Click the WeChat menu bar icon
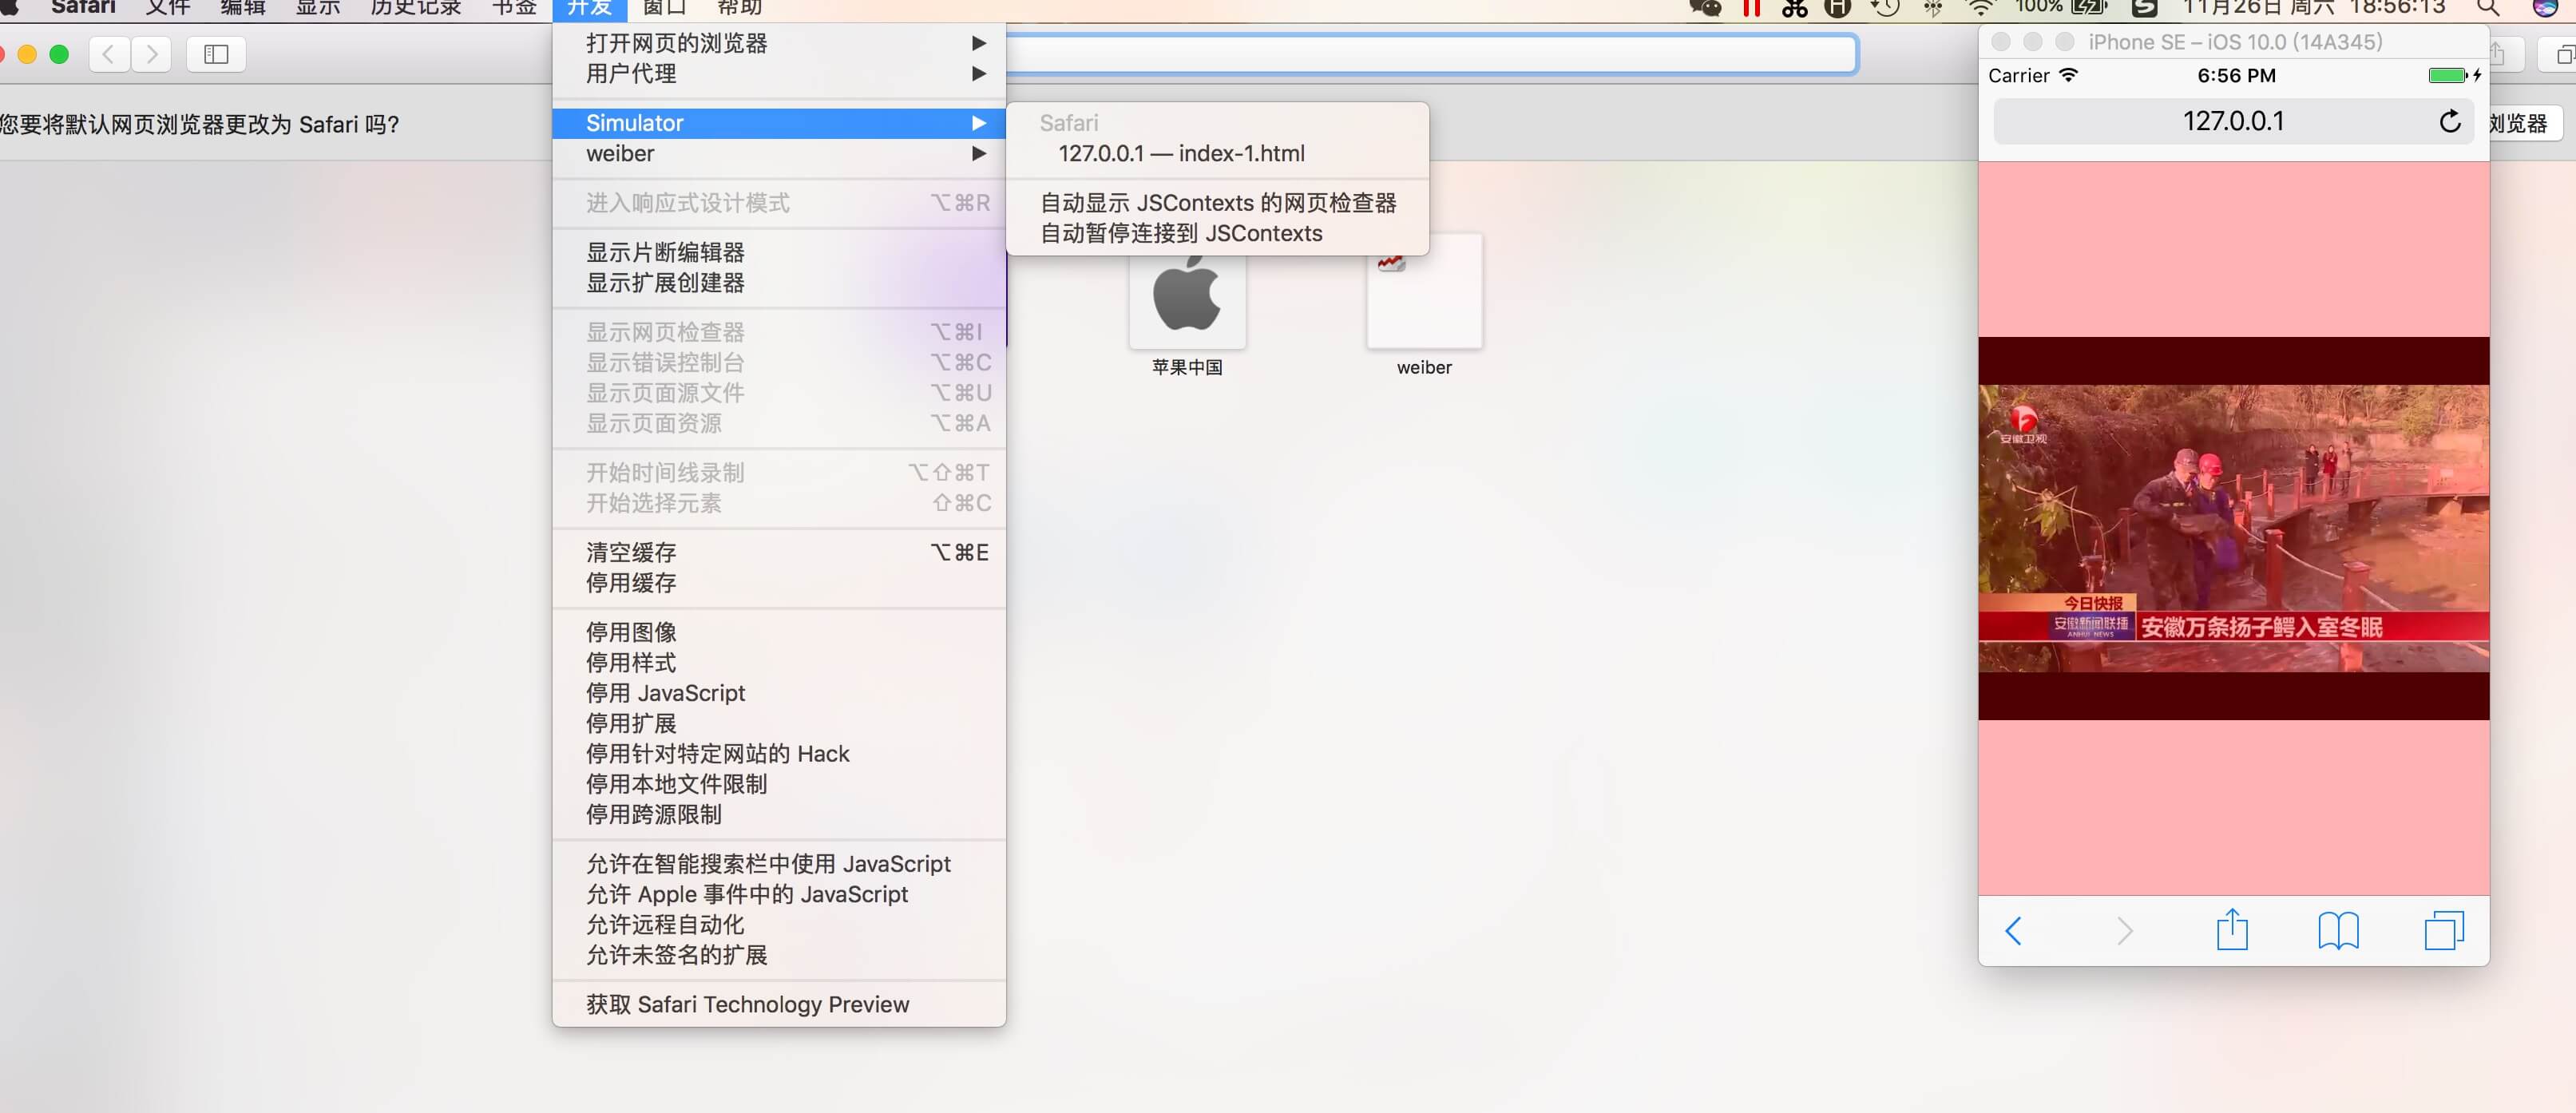This screenshot has width=2576, height=1113. tap(1705, 8)
